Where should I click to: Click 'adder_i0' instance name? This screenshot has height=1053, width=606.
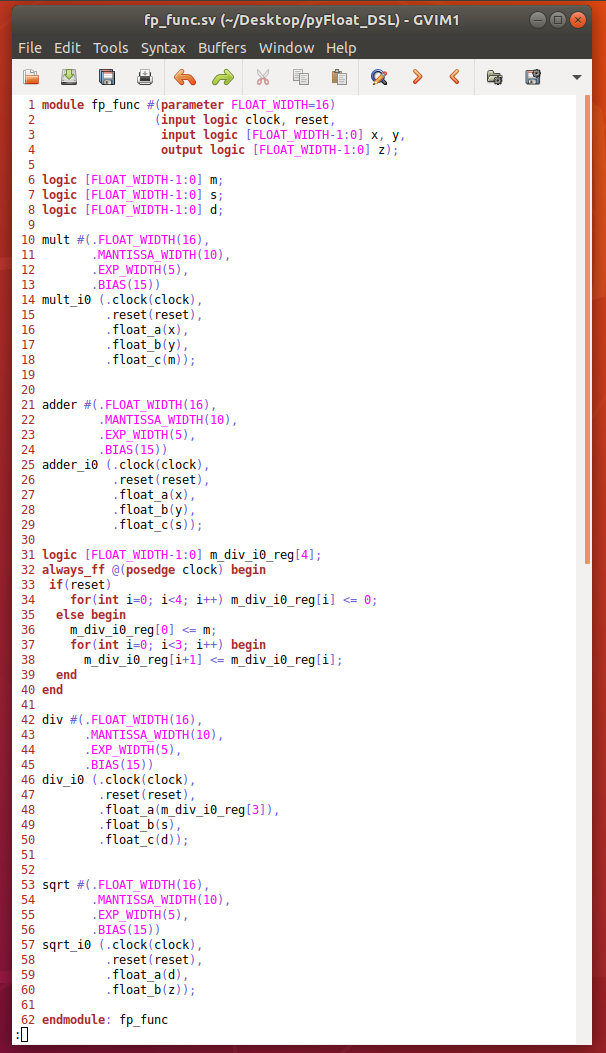(x=70, y=465)
